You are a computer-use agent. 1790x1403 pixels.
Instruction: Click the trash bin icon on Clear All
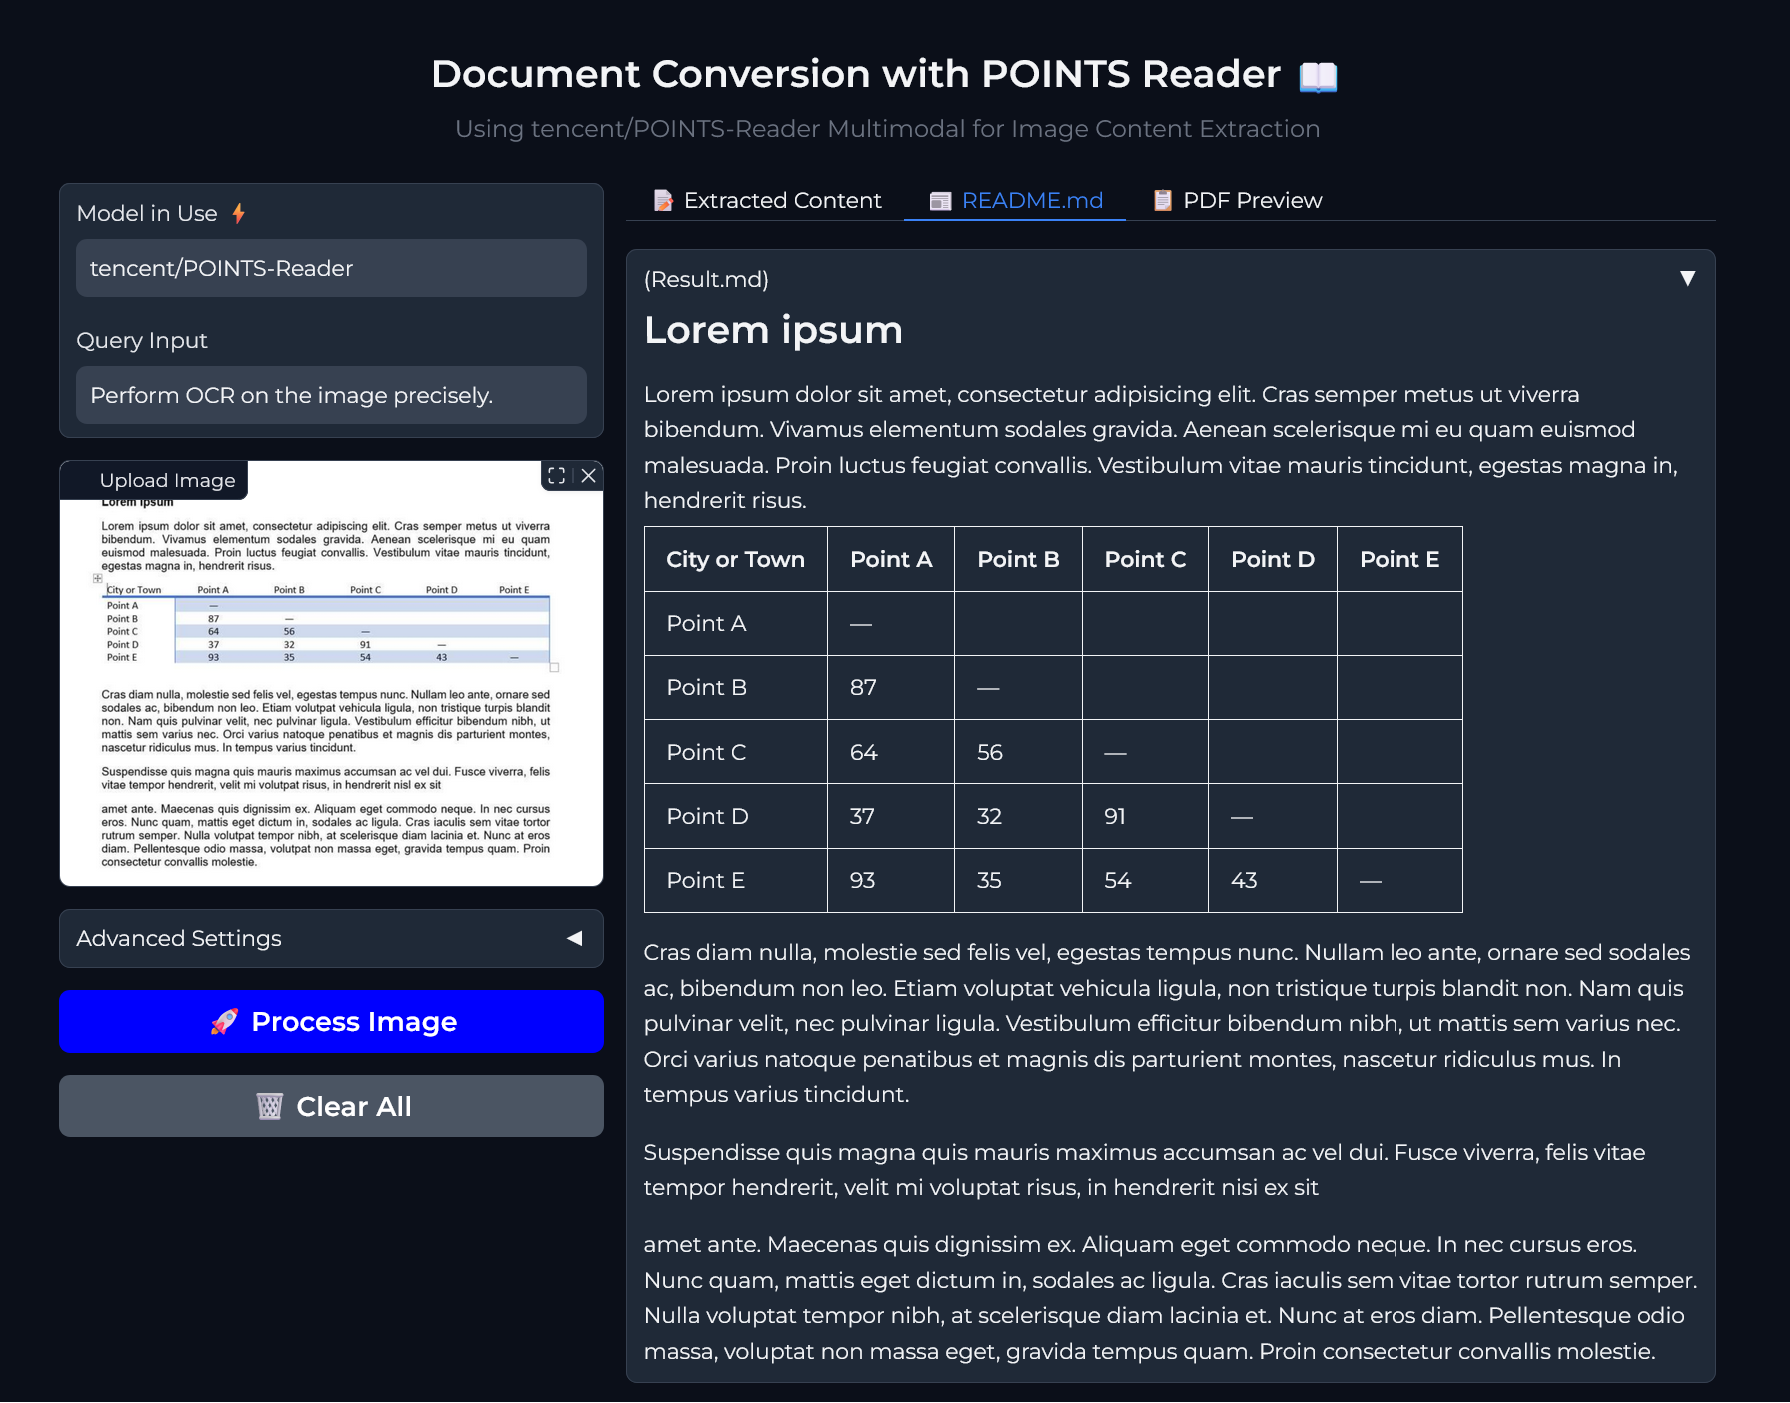(270, 1107)
